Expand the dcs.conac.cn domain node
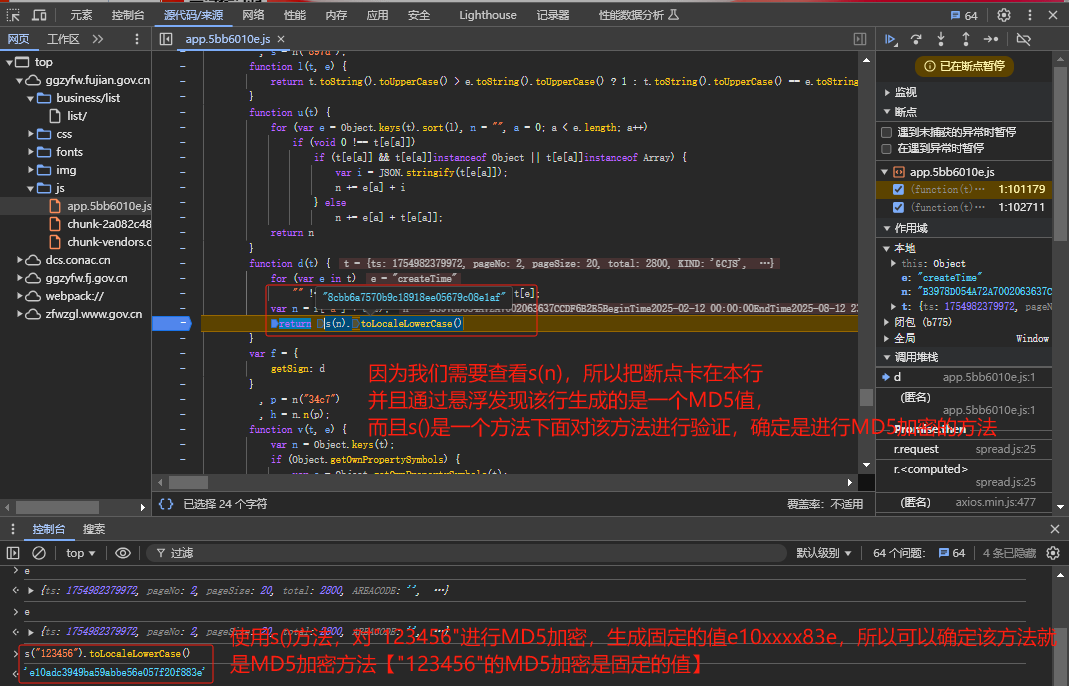The image size is (1069, 686). [20, 260]
